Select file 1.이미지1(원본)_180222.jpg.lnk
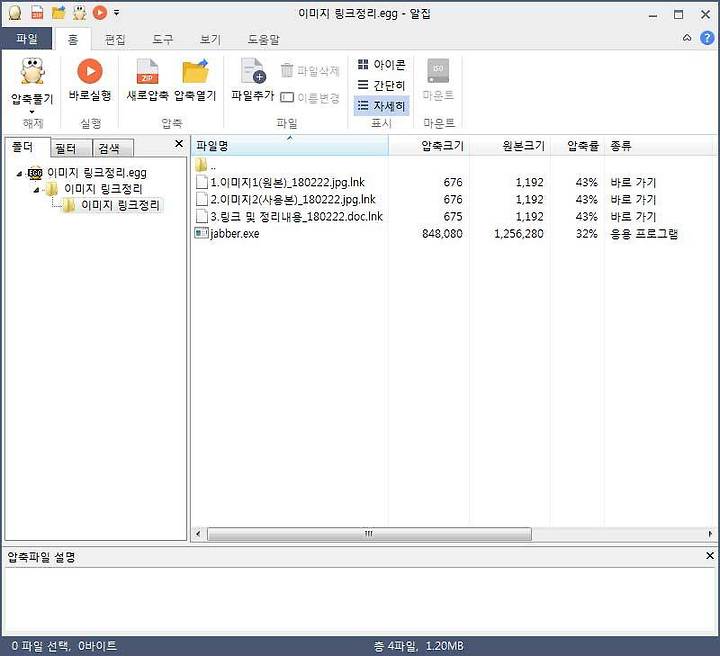 click(287, 182)
